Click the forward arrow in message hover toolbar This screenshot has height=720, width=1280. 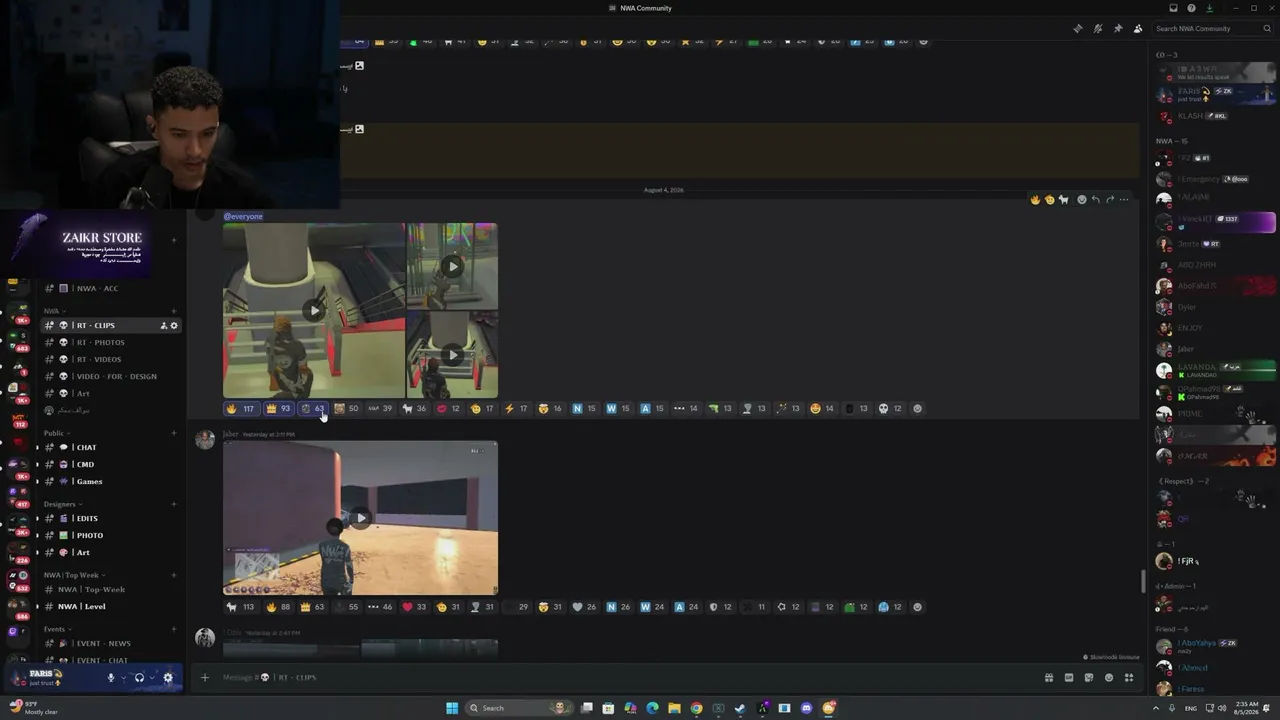1110,200
